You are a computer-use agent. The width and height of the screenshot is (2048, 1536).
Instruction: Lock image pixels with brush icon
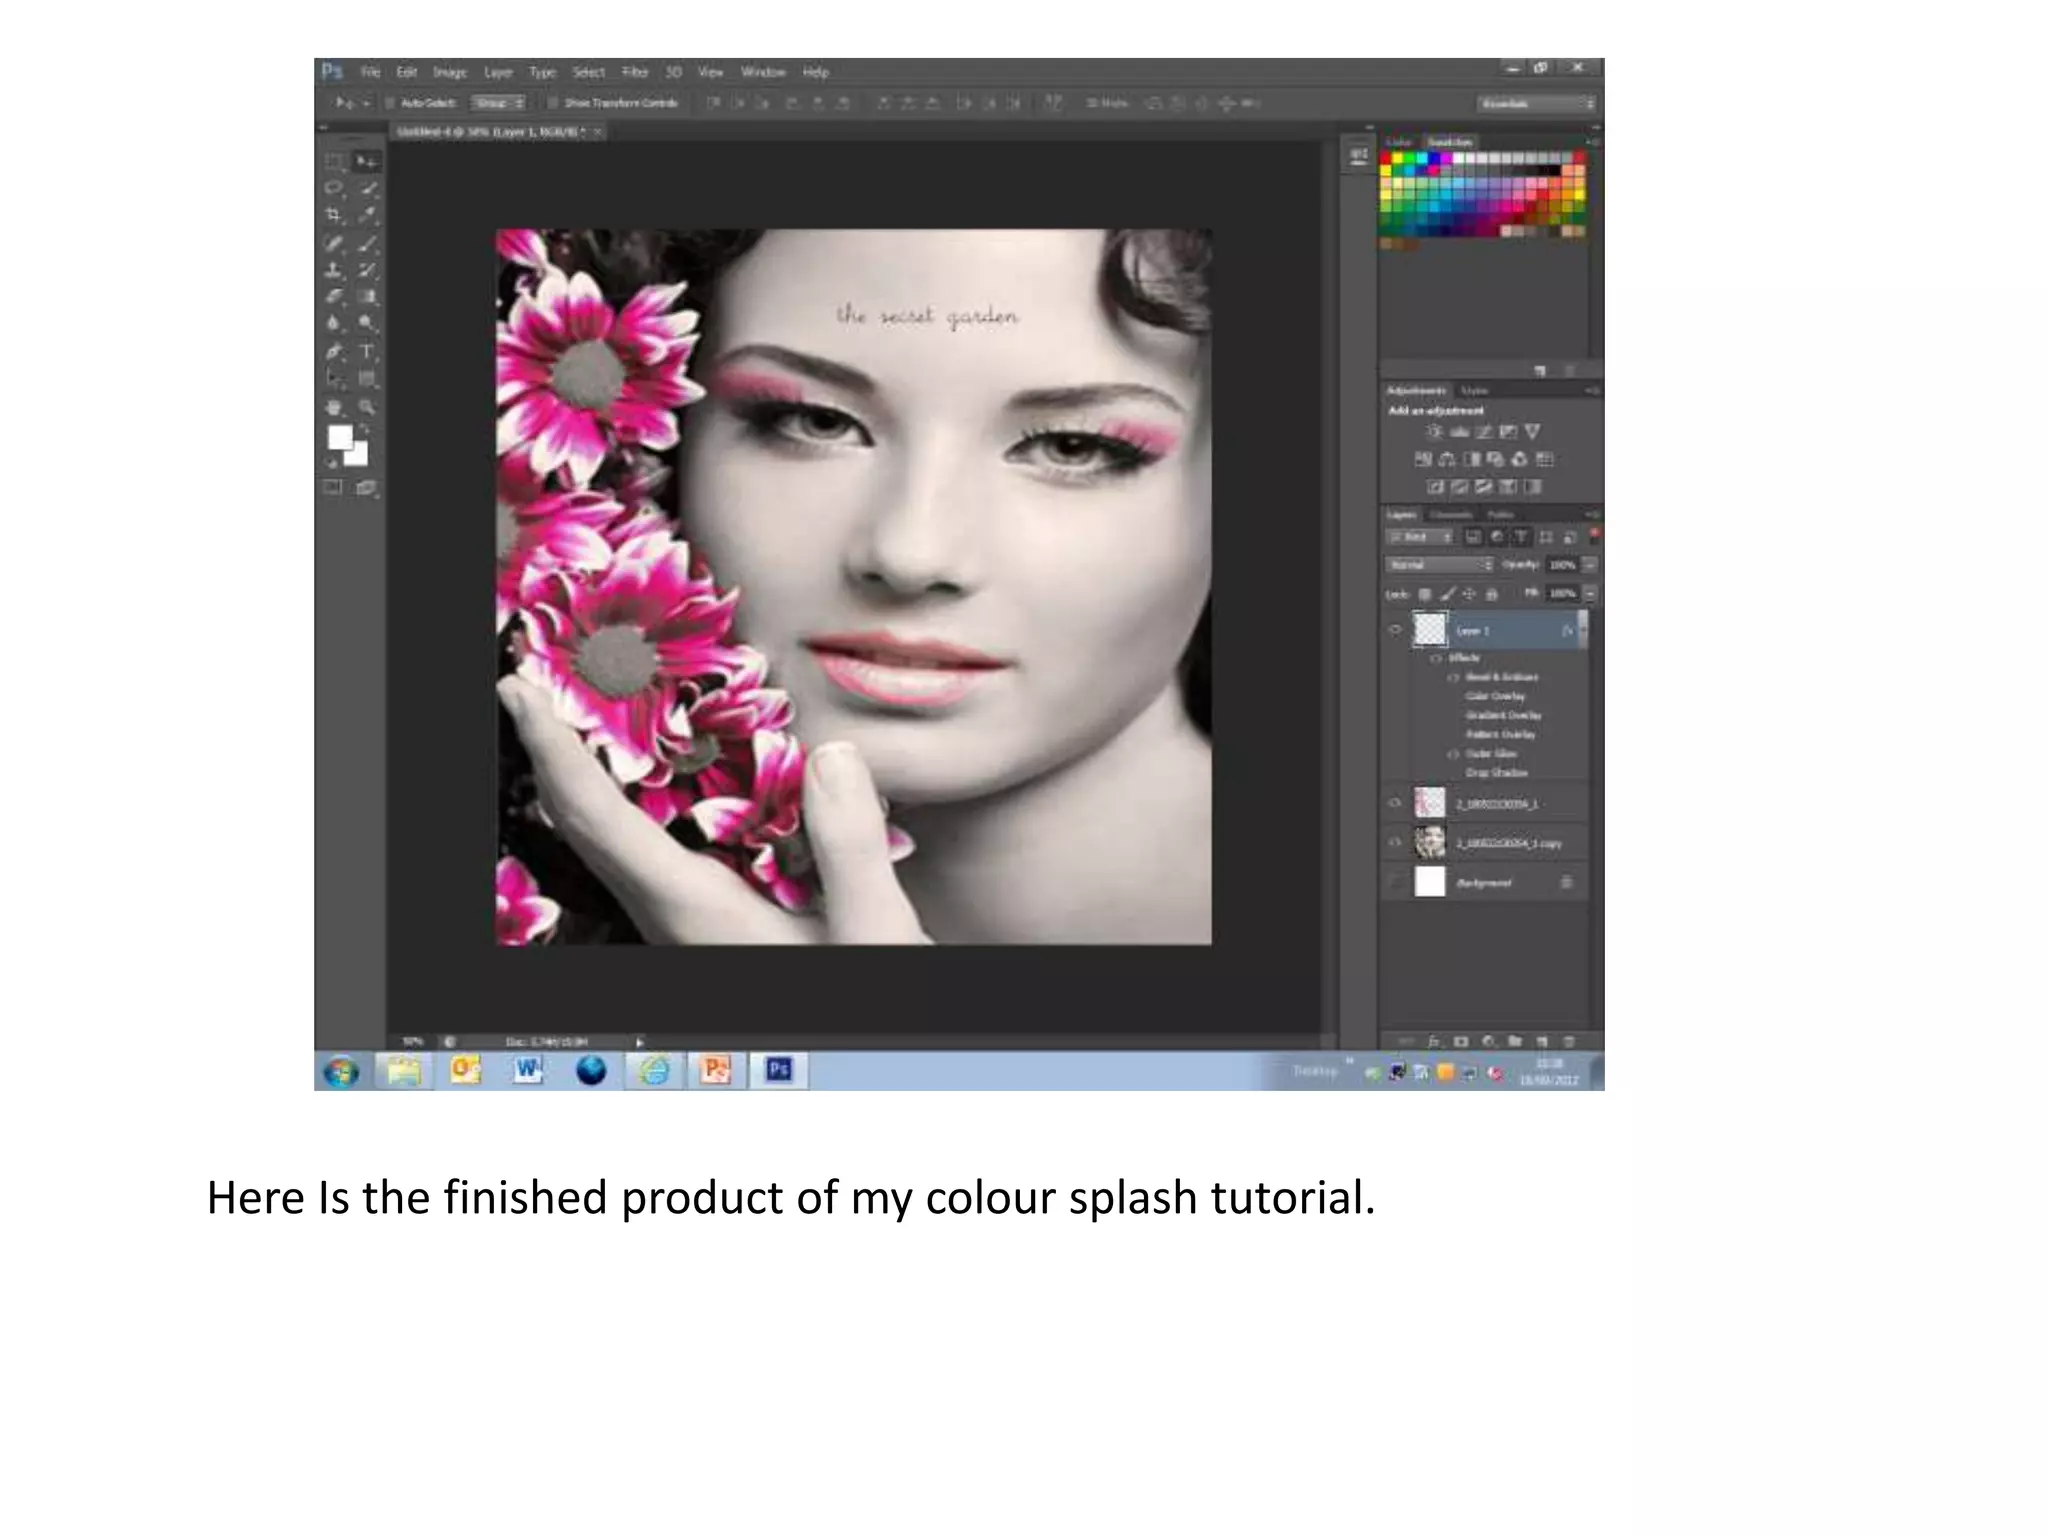1447,594
